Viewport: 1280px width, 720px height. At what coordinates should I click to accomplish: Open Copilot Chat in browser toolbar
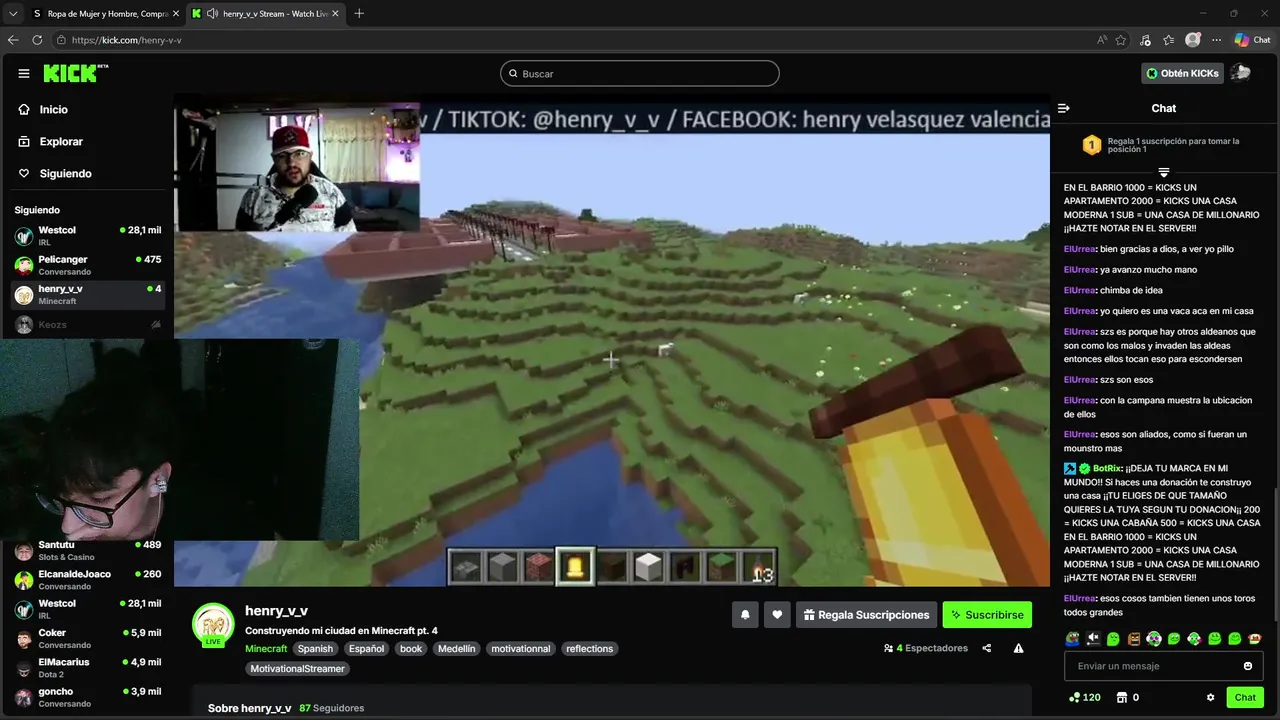pos(1253,40)
